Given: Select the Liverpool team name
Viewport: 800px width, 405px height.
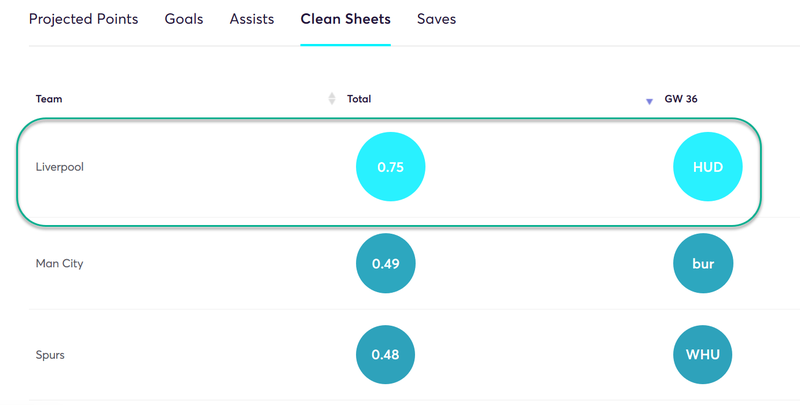Looking at the screenshot, I should pyautogui.click(x=60, y=167).
